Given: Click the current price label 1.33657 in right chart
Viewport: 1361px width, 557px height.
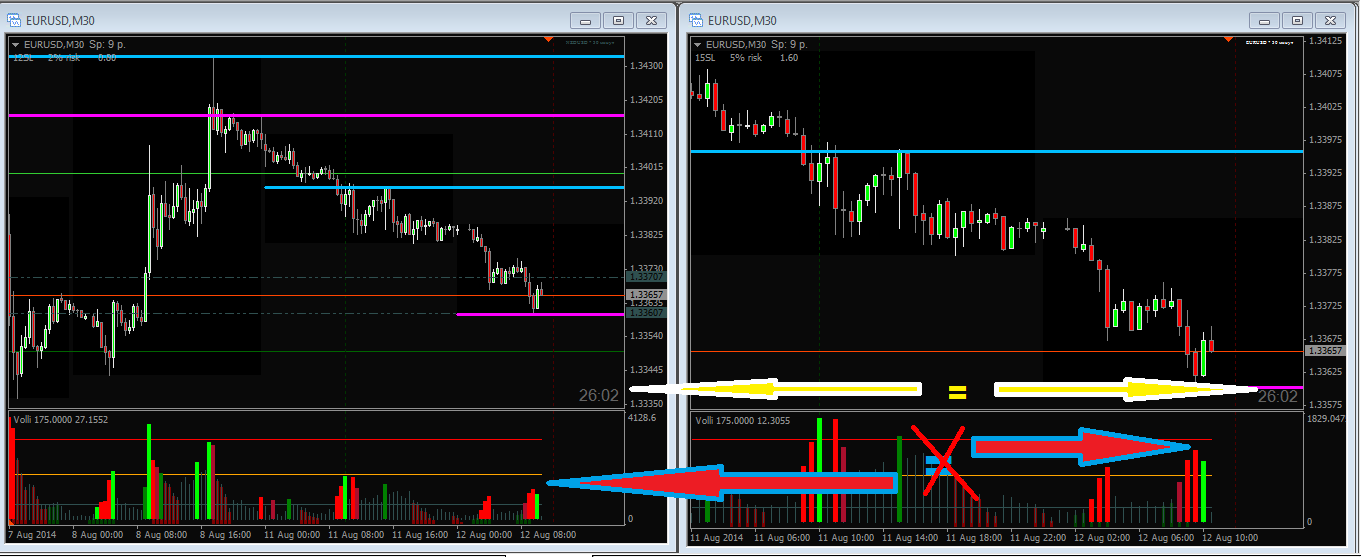Looking at the screenshot, I should pyautogui.click(x=1326, y=350).
